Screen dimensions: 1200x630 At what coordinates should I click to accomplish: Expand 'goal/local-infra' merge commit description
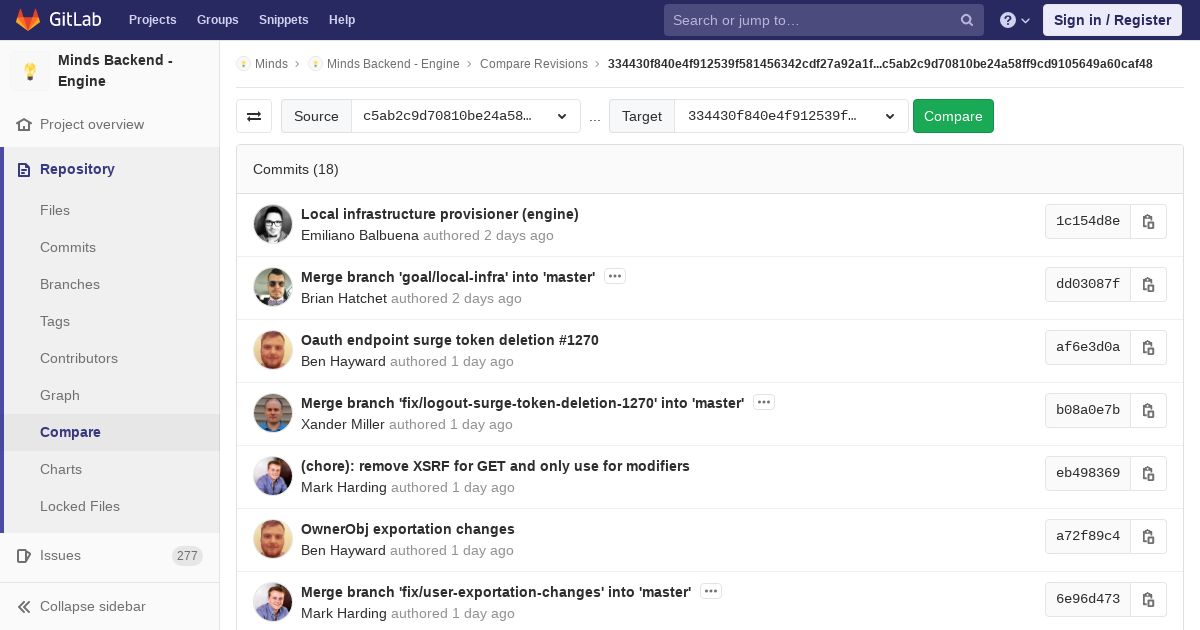coord(615,276)
